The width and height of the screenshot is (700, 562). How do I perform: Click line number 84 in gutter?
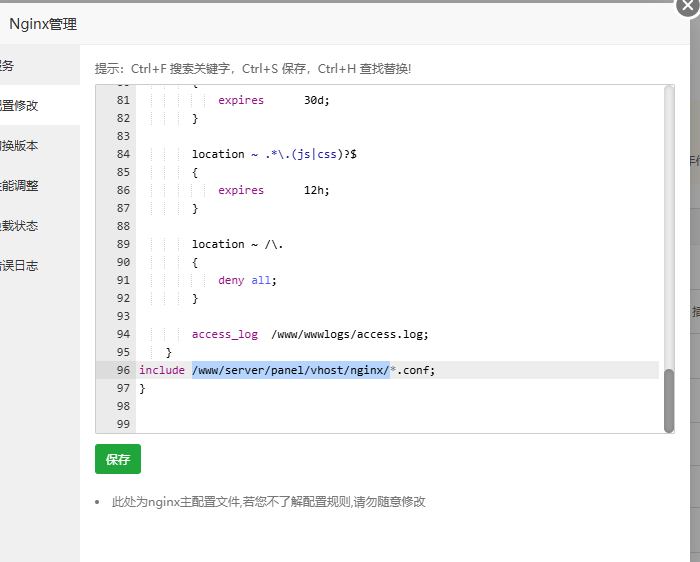pos(123,154)
